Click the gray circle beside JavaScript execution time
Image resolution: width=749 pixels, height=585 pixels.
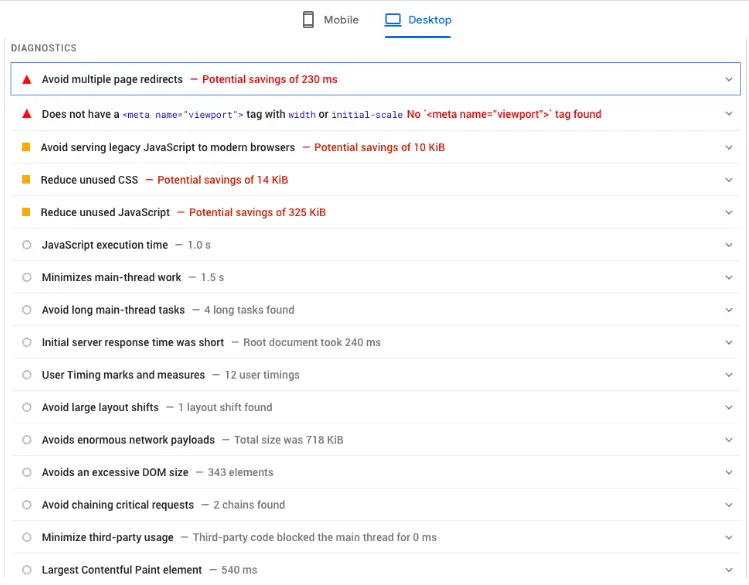pos(27,245)
